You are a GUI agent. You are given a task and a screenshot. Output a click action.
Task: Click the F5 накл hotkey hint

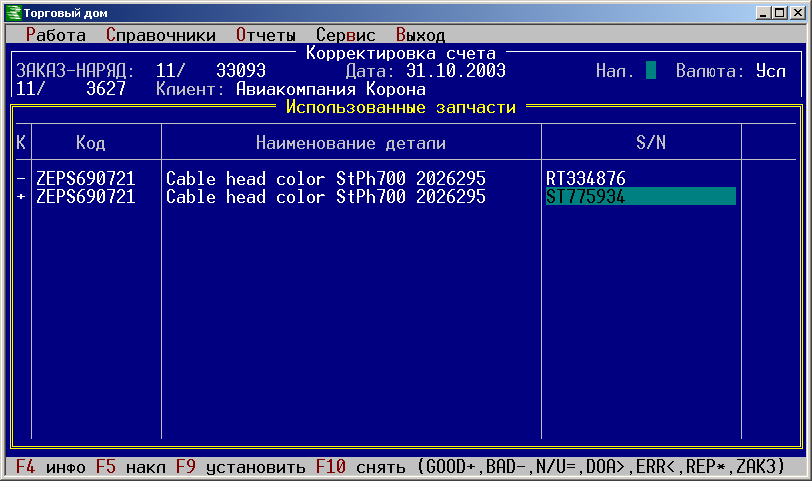tap(130, 467)
